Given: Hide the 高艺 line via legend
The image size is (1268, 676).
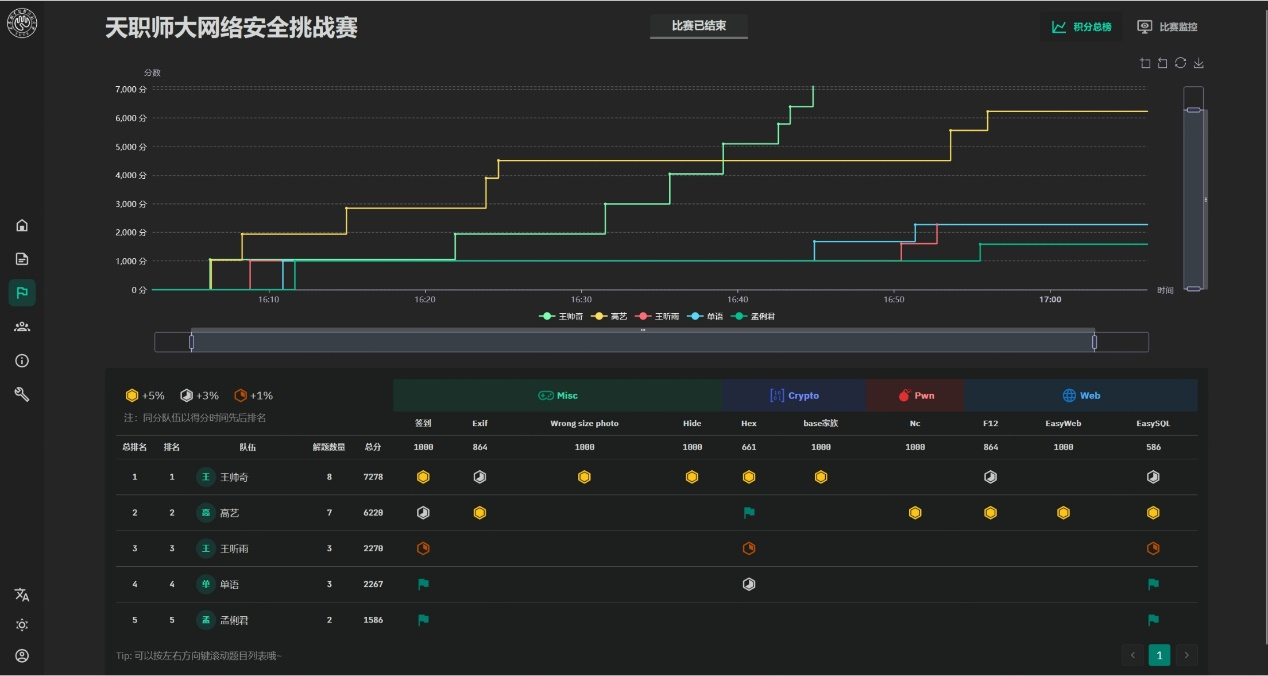Looking at the screenshot, I should (611, 316).
